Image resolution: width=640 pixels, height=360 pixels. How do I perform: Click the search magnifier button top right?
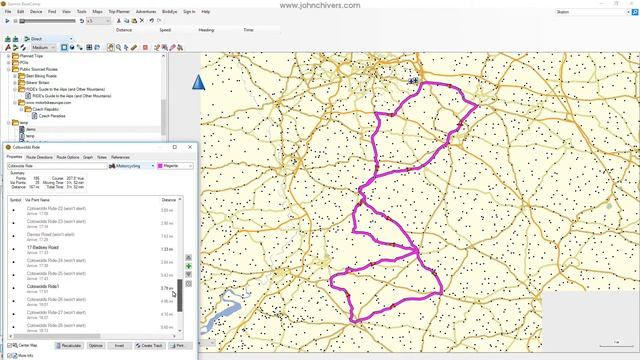(x=635, y=12)
